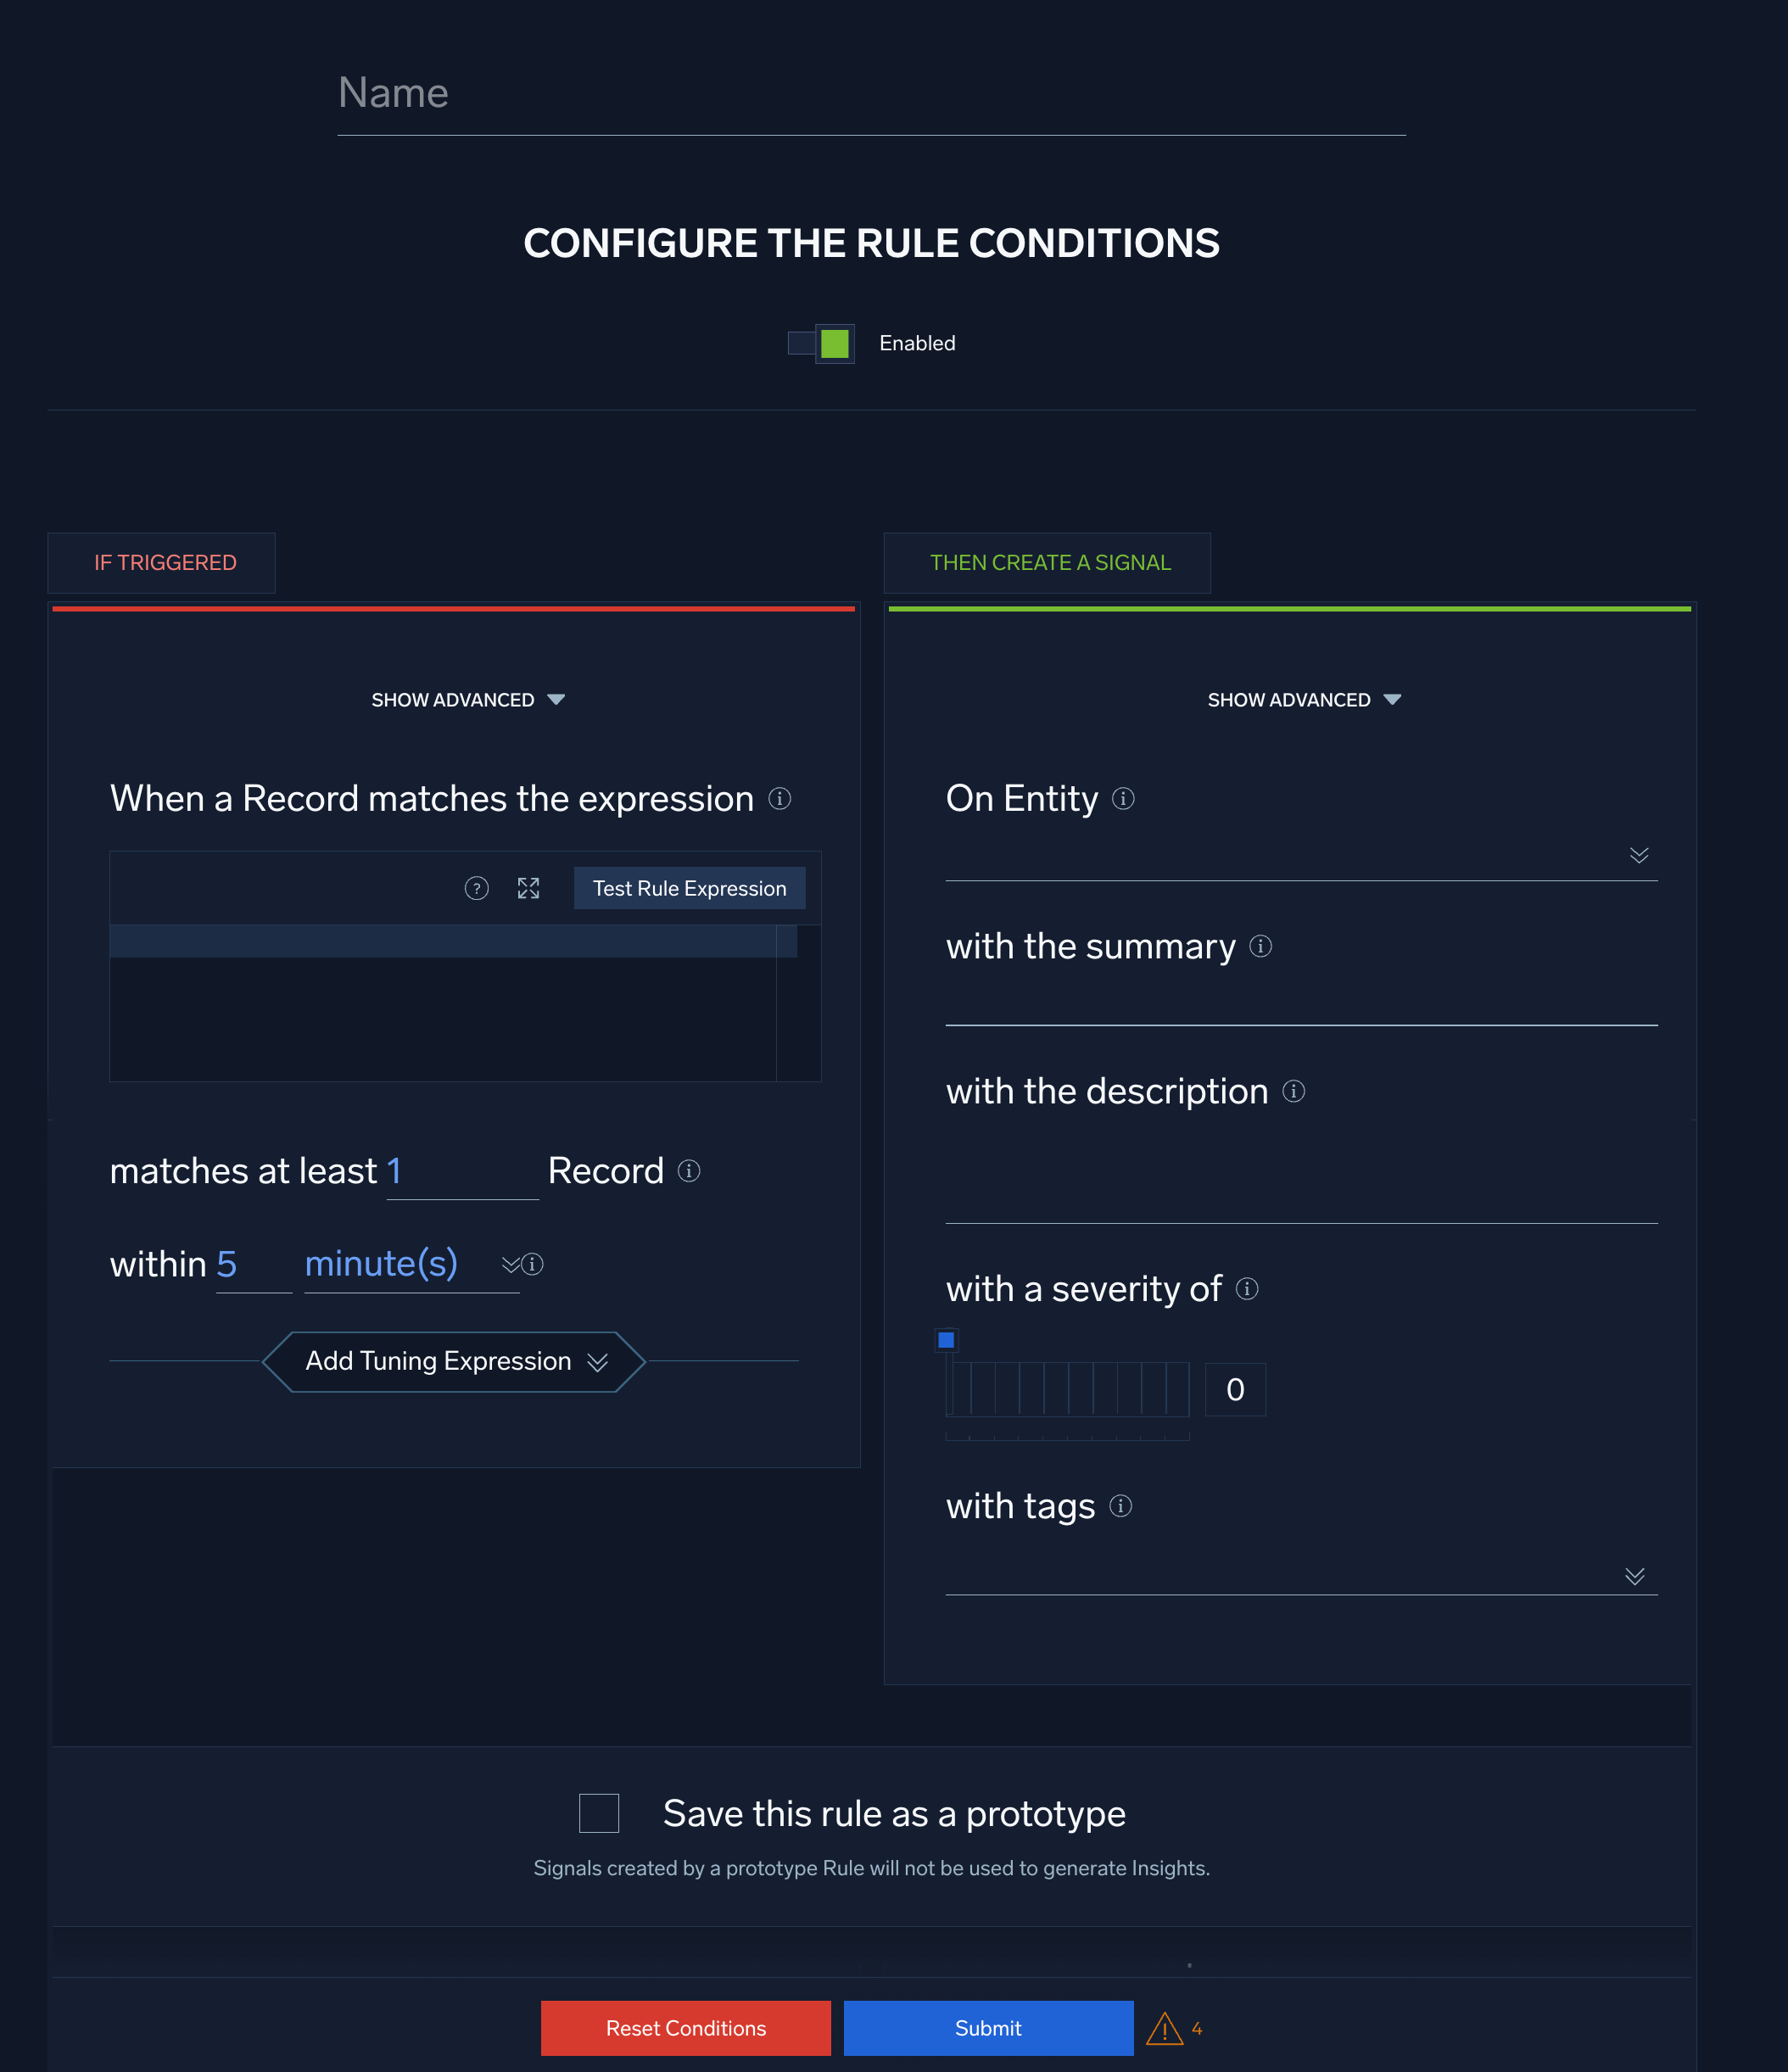View info about severity levels
1788x2072 pixels.
point(1248,1290)
